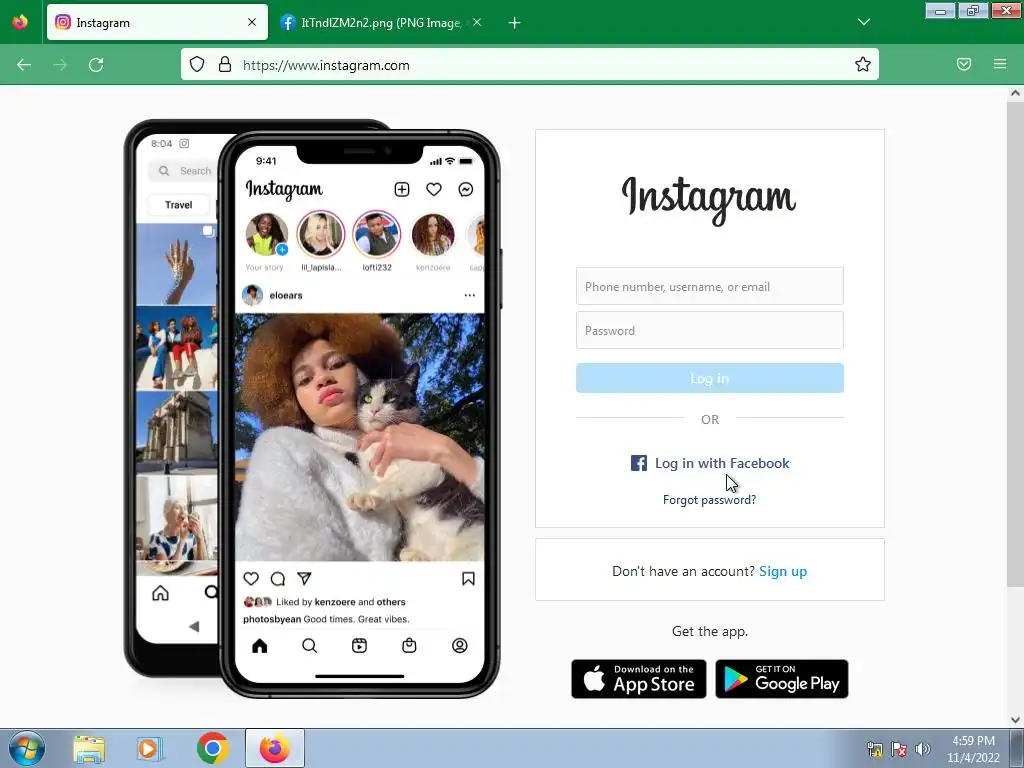Open the tracking protection shield icon

point(197,64)
